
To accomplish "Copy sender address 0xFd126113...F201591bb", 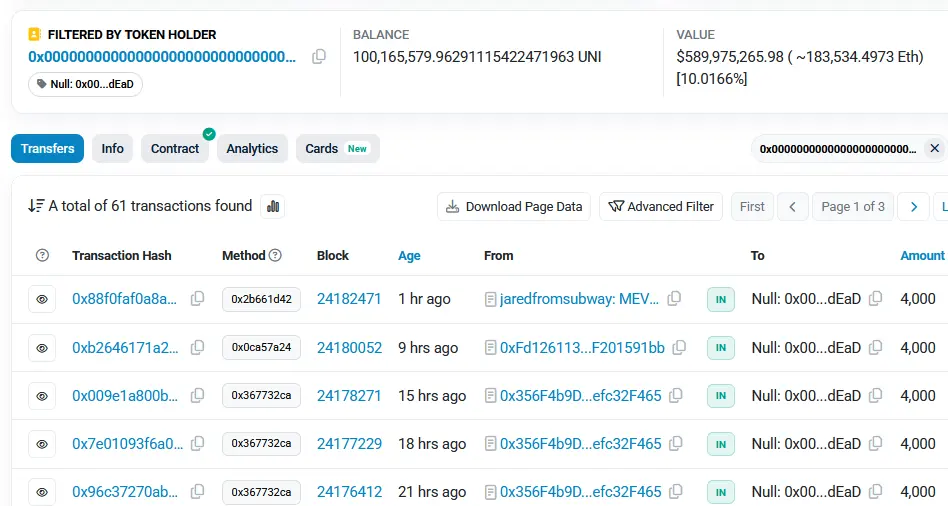I will (679, 348).
